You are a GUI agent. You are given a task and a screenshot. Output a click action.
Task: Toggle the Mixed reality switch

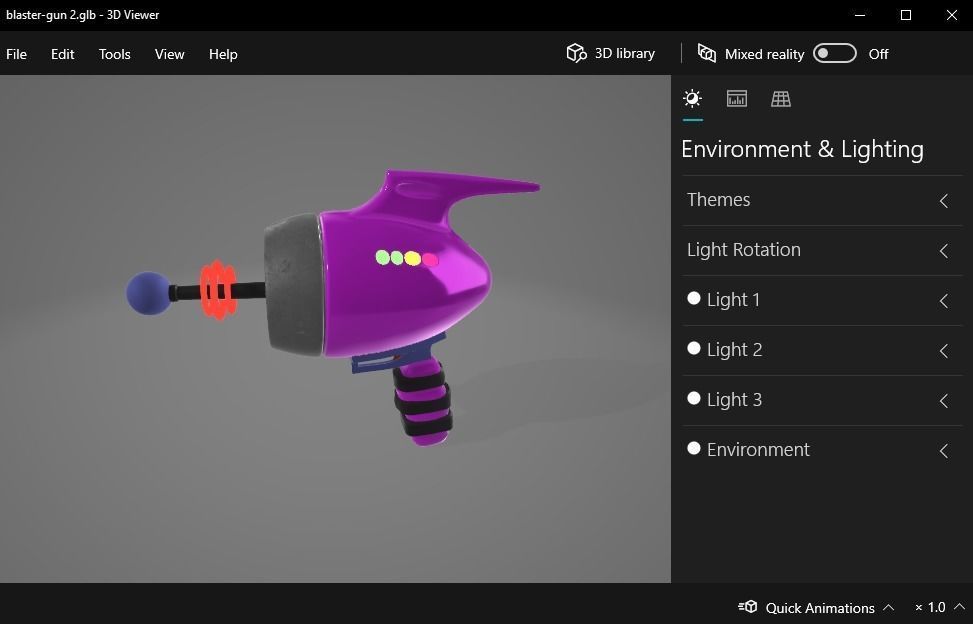pyautogui.click(x=835, y=53)
